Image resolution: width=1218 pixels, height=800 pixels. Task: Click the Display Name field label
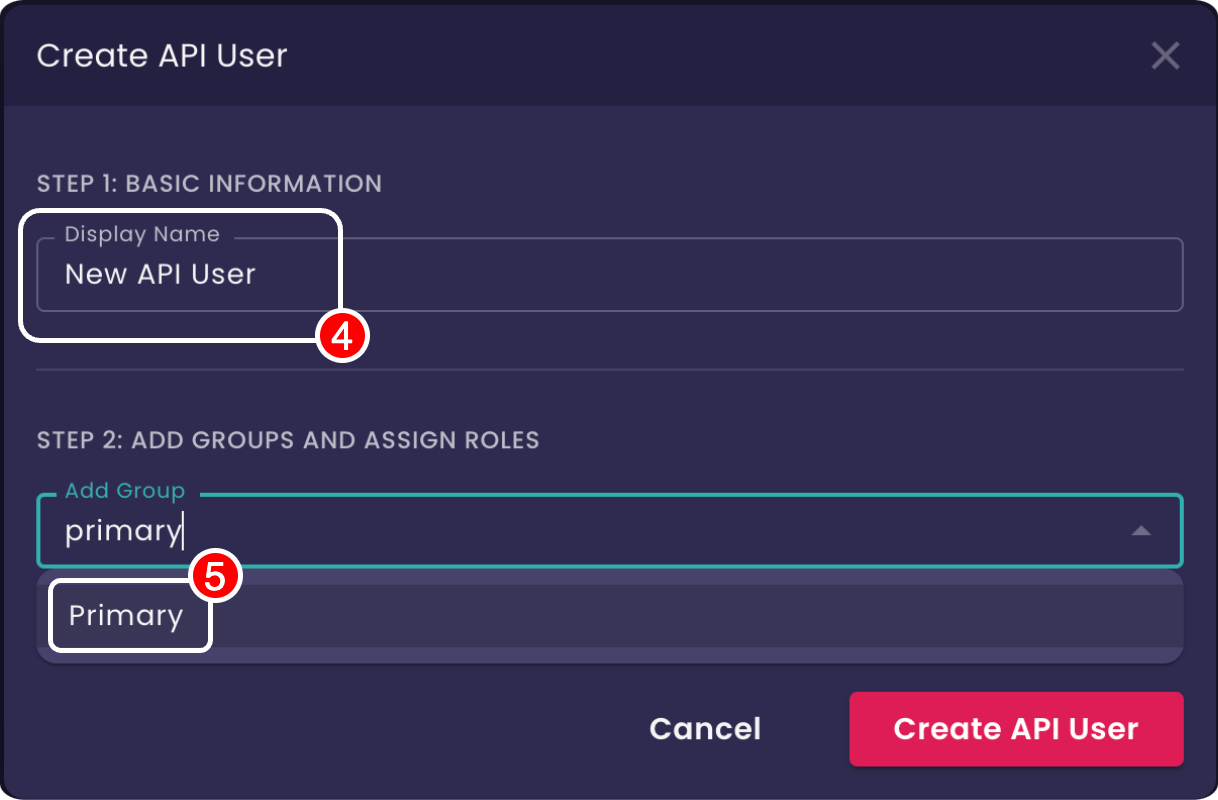pos(141,234)
